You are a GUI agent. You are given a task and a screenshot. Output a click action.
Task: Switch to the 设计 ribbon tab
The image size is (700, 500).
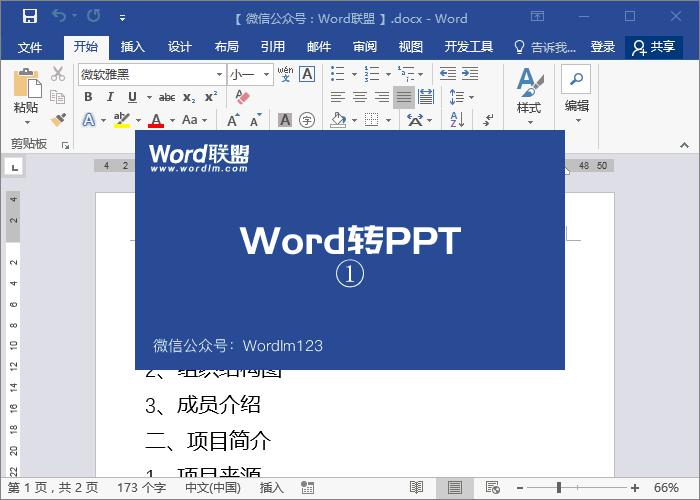(x=179, y=46)
